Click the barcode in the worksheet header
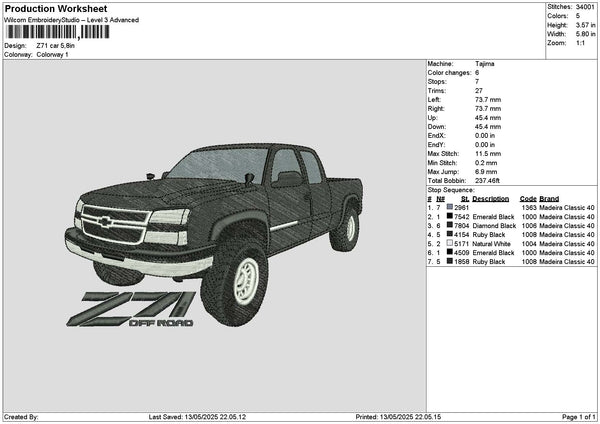600x424 pixels. click(x=57, y=32)
